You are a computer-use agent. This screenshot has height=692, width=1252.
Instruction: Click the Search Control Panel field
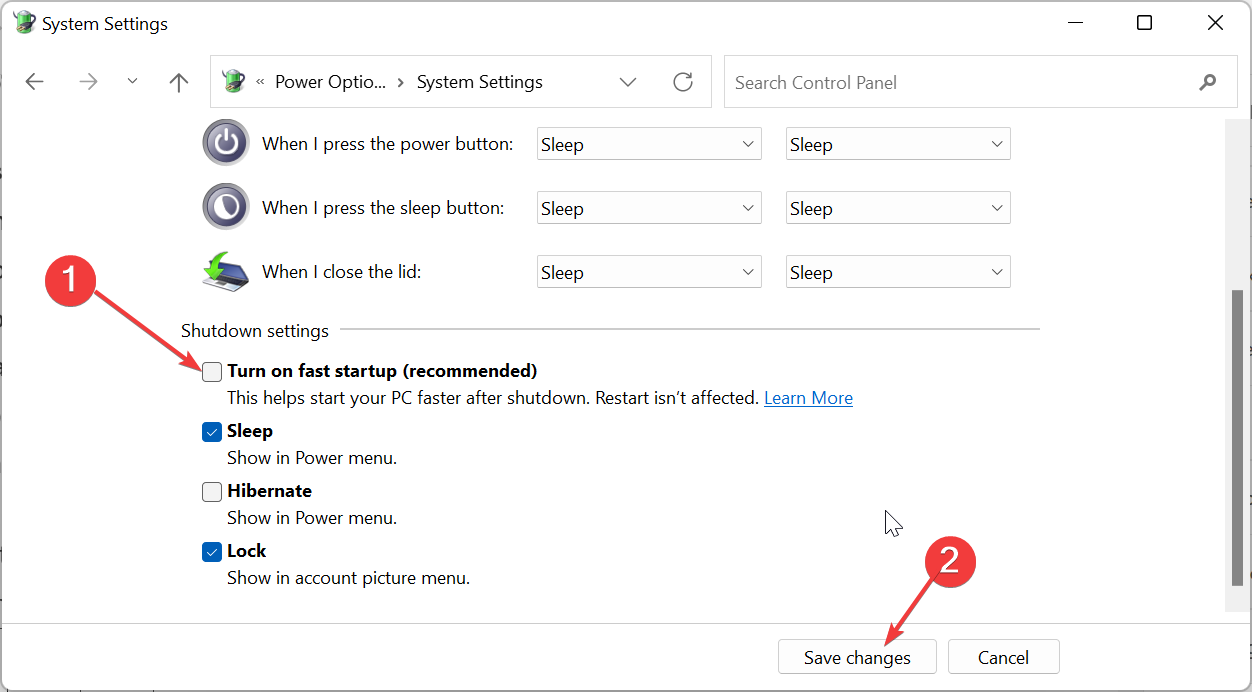tap(980, 82)
